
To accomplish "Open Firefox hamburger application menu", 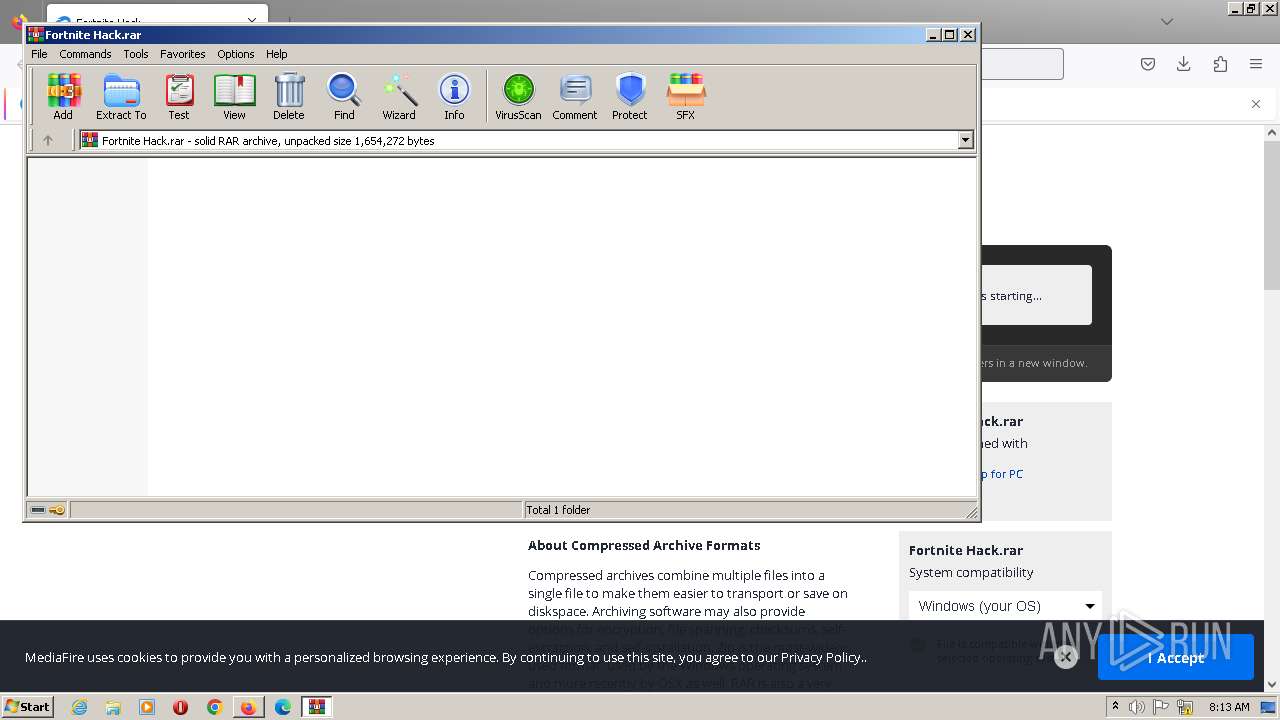I will click(1256, 64).
